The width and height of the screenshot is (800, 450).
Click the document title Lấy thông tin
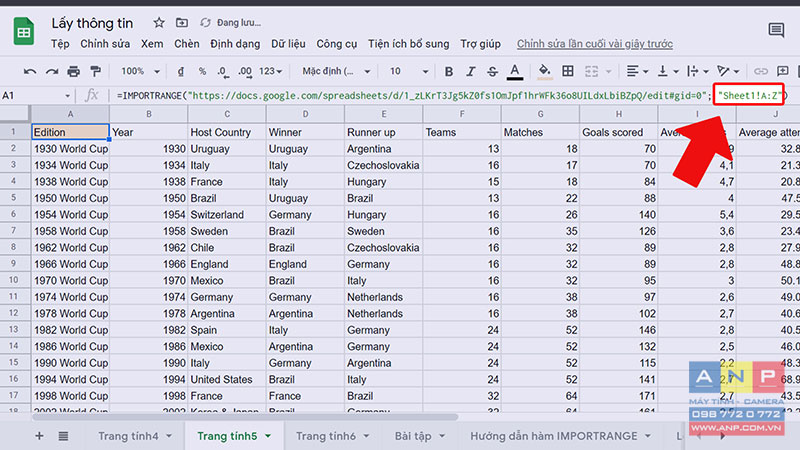[x=92, y=23]
